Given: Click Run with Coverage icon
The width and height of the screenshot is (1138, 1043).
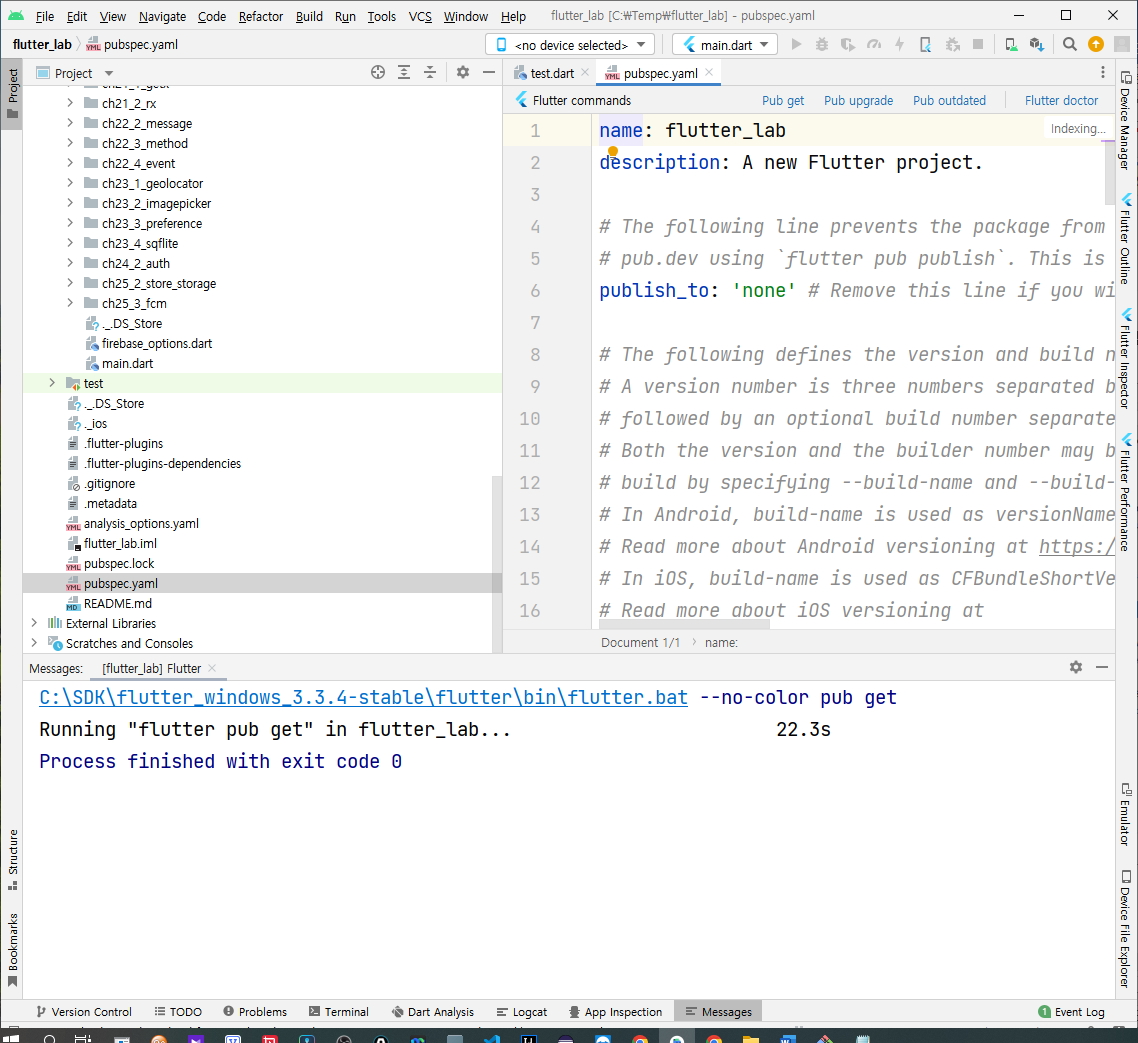Looking at the screenshot, I should (x=848, y=44).
